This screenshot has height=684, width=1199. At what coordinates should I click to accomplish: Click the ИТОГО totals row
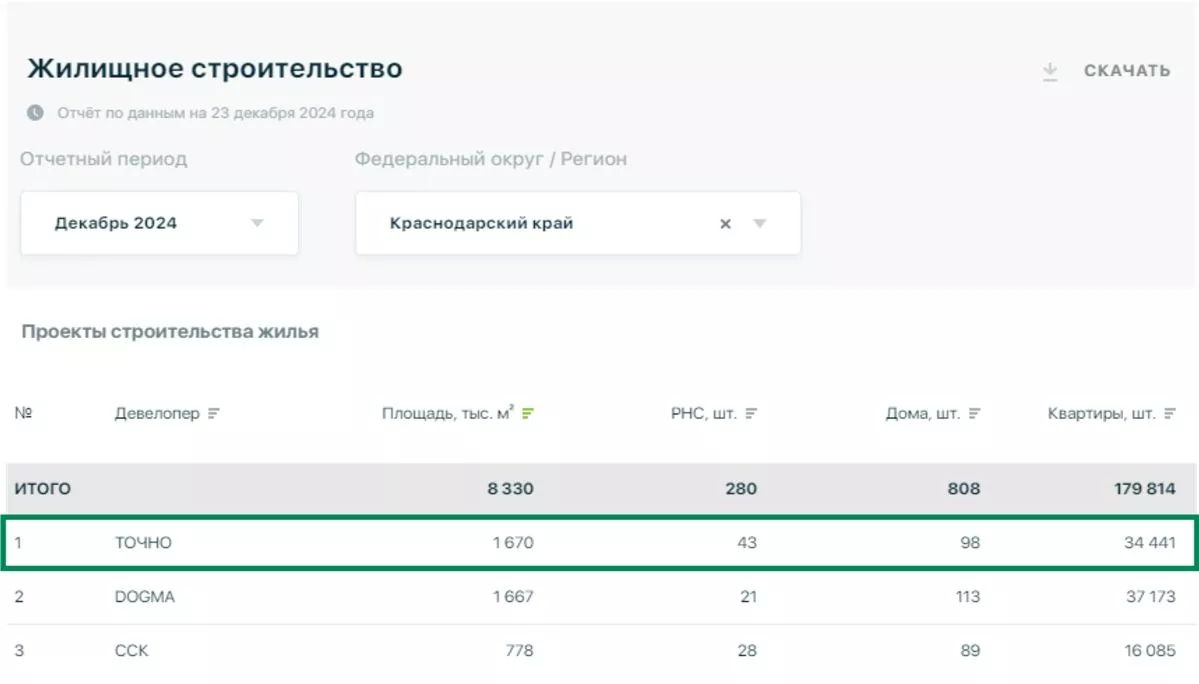[x=46, y=489]
